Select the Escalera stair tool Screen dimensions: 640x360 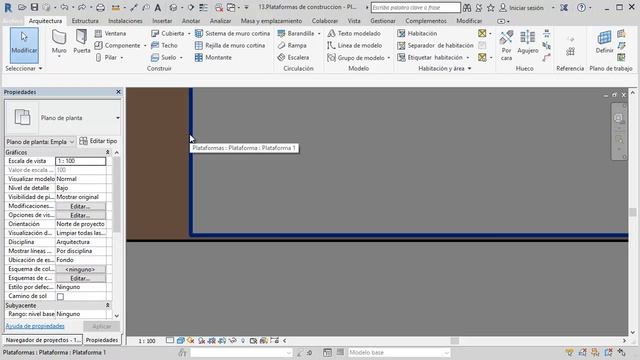[293, 58]
